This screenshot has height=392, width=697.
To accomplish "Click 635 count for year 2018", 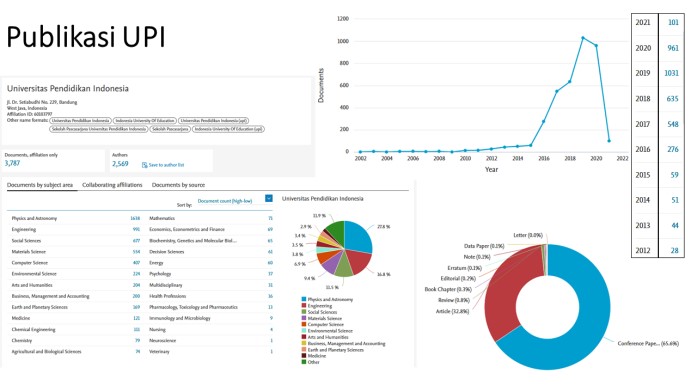I will click(673, 99).
